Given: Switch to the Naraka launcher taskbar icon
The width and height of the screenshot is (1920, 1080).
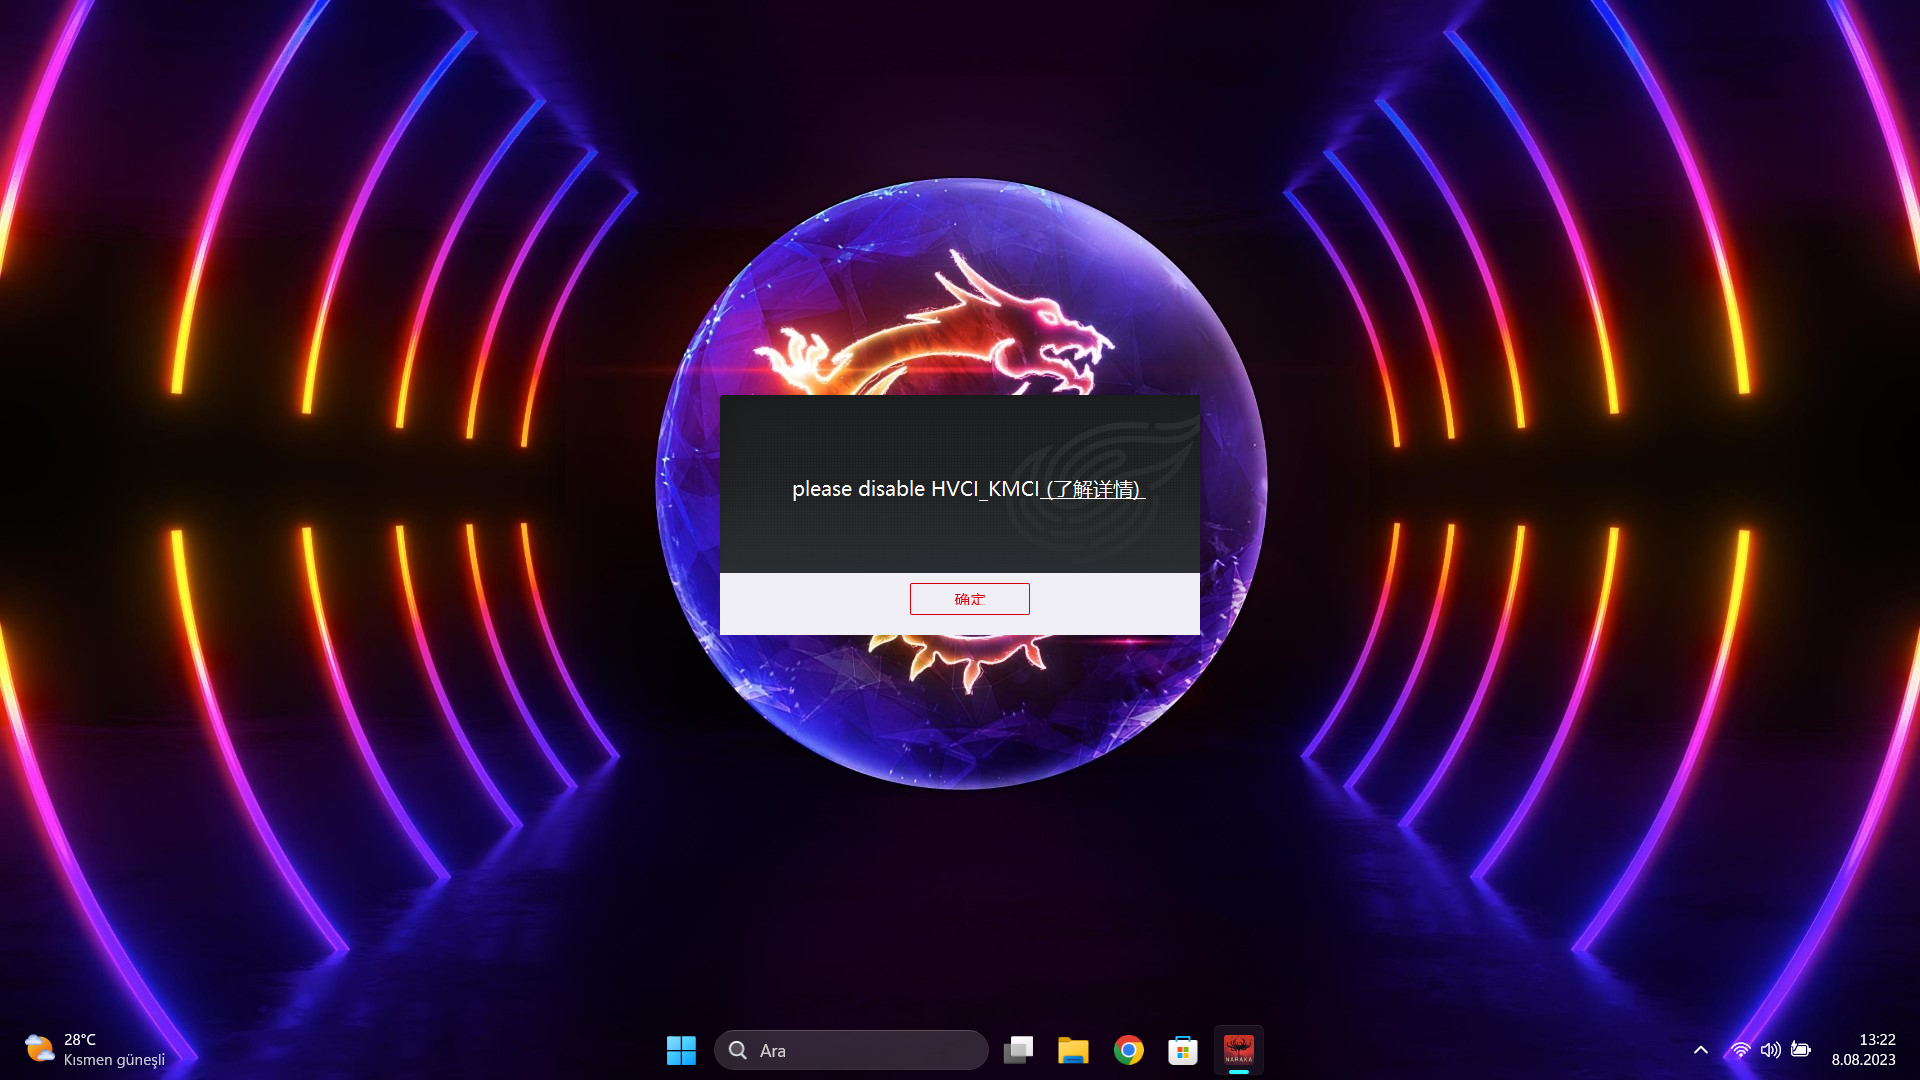Looking at the screenshot, I should (x=1238, y=1050).
